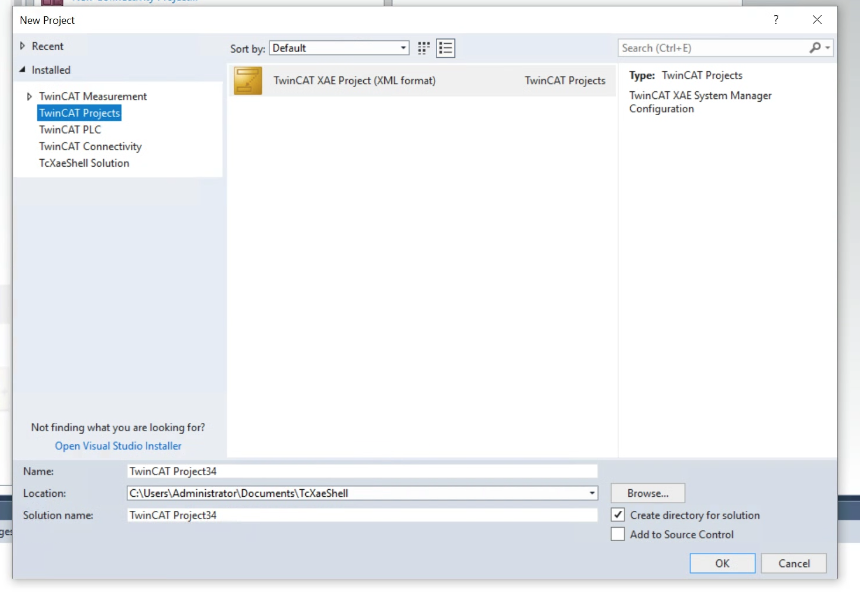Confirm with the OK button

click(x=722, y=563)
